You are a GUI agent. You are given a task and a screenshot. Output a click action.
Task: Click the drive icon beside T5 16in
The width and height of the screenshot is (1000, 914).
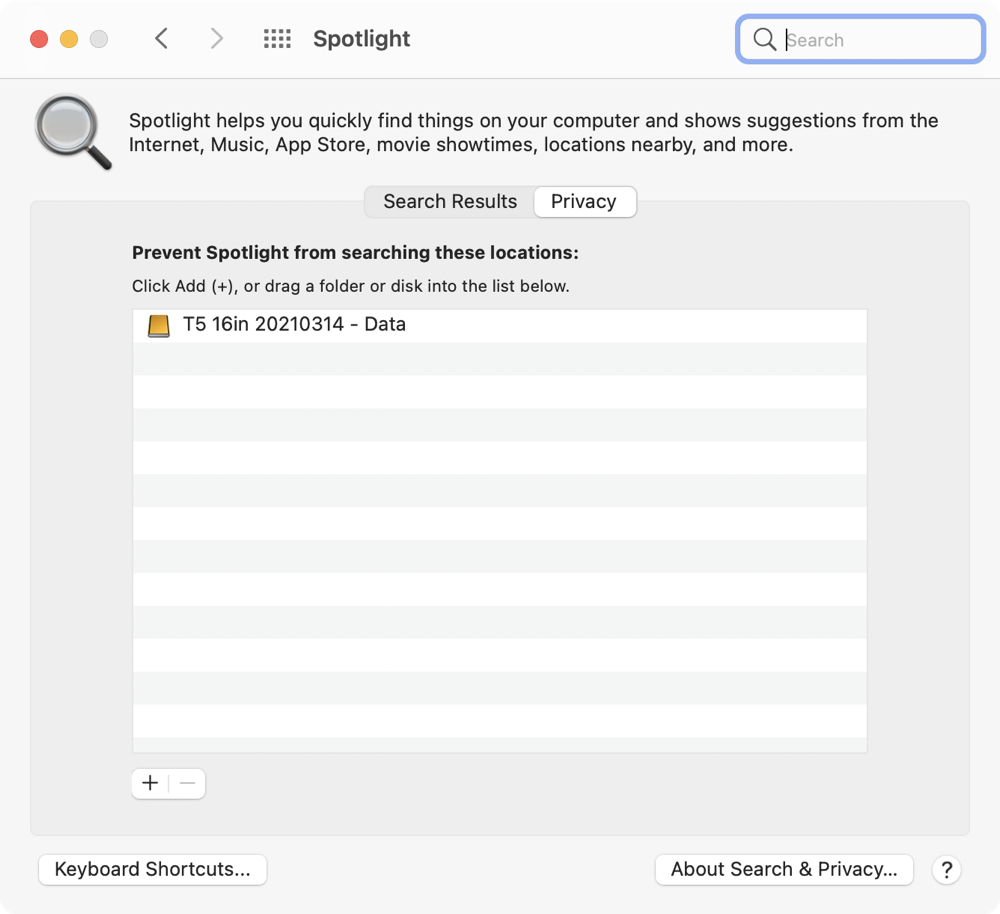158,325
